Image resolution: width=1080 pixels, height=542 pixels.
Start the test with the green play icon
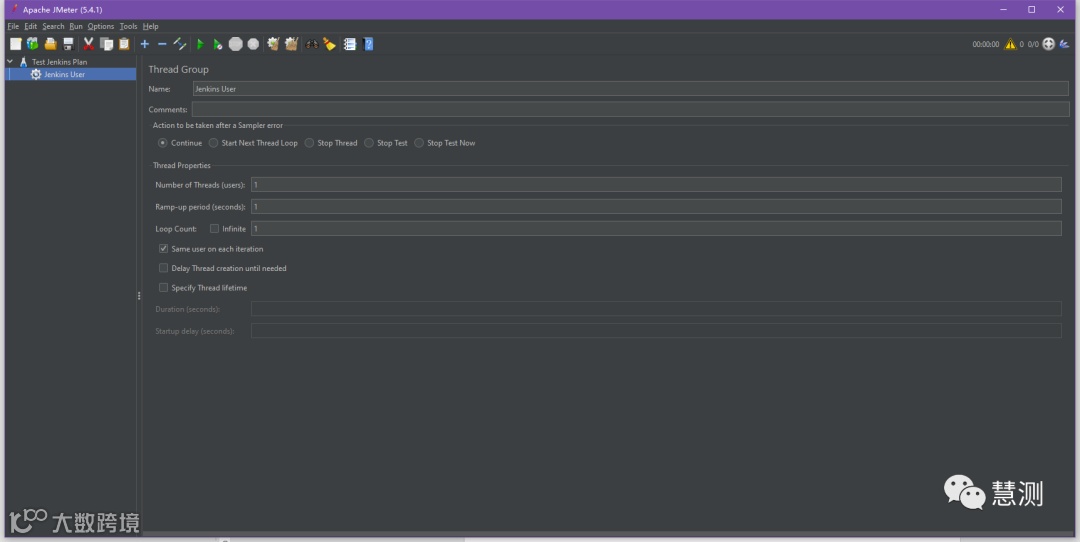tap(200, 44)
